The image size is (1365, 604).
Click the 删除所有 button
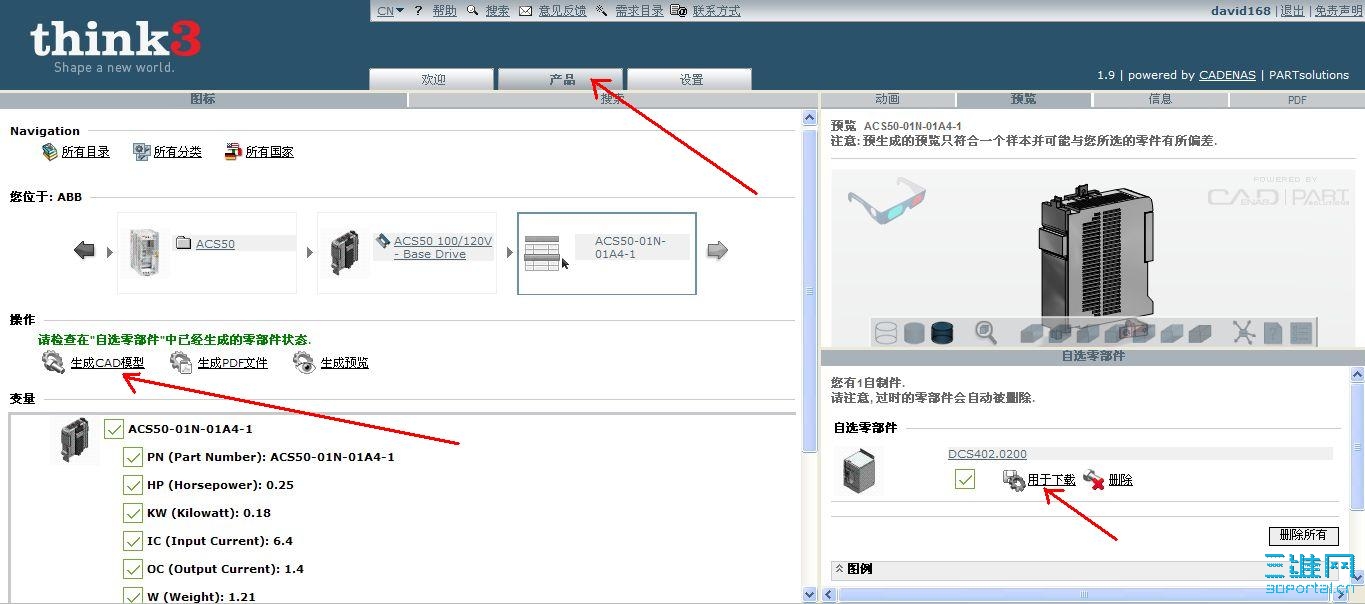pos(1303,535)
